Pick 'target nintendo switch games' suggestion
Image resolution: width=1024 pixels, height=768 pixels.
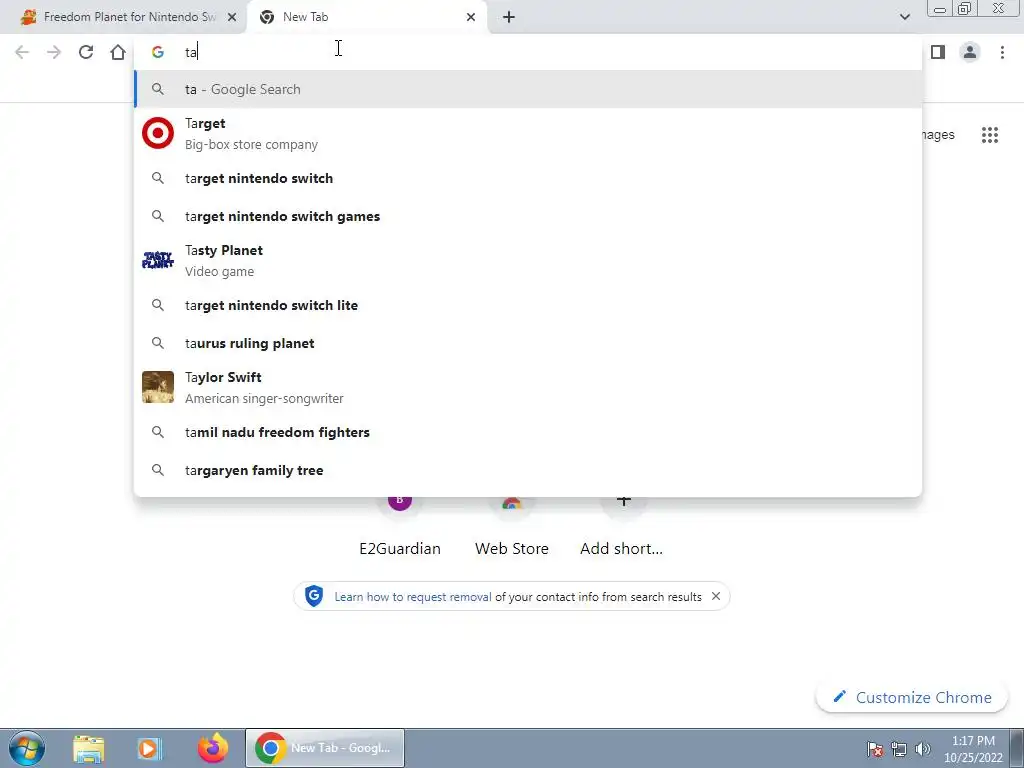pyautogui.click(x=528, y=216)
